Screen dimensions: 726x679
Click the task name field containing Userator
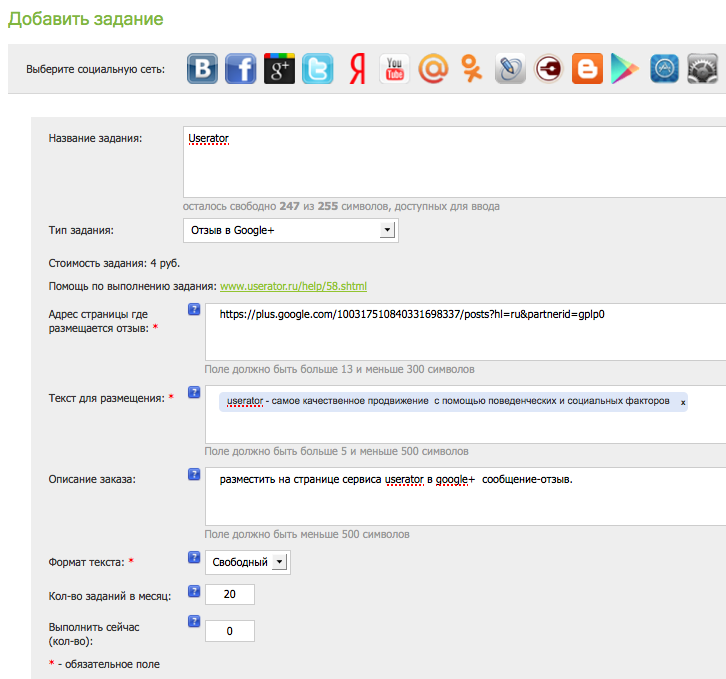[x=454, y=162]
